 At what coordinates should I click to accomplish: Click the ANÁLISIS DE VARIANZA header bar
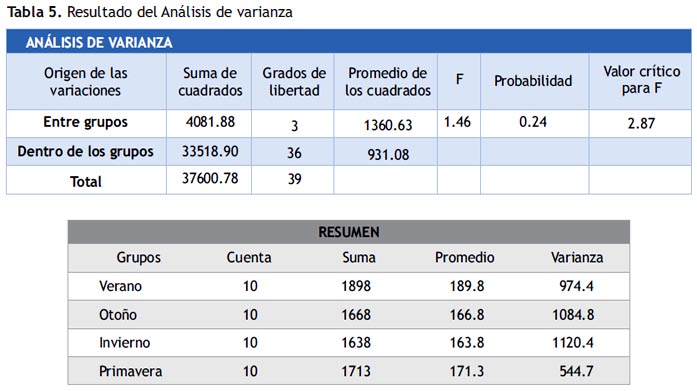(349, 41)
